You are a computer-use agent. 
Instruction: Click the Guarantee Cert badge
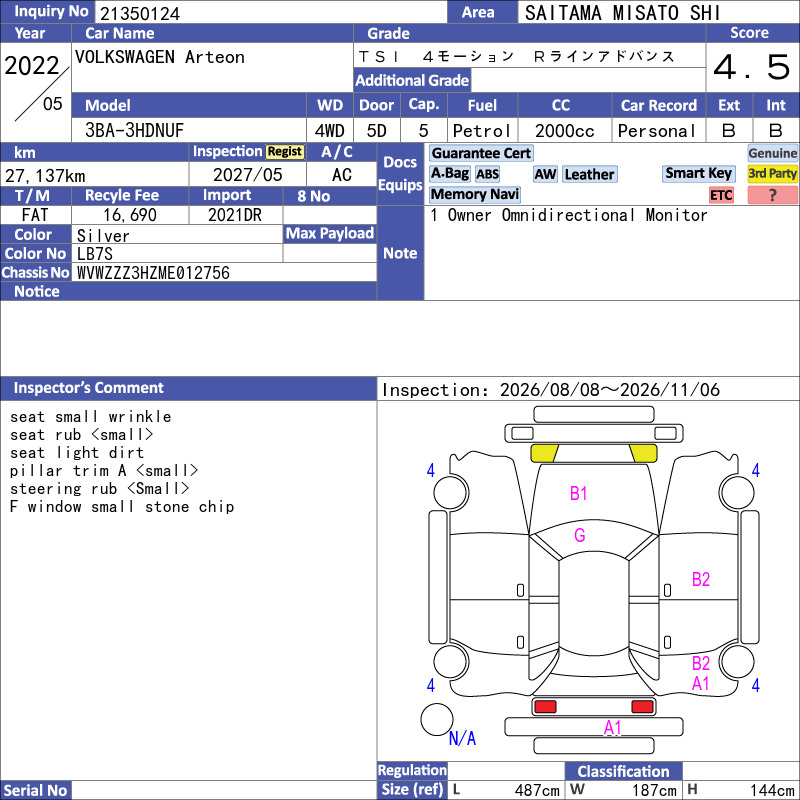point(481,153)
